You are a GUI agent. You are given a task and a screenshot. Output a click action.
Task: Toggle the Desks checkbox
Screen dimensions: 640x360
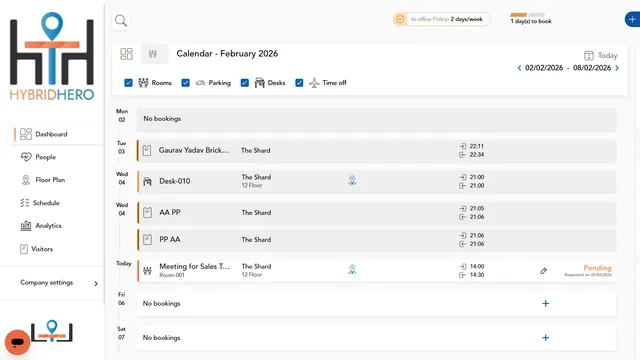pyautogui.click(x=244, y=83)
